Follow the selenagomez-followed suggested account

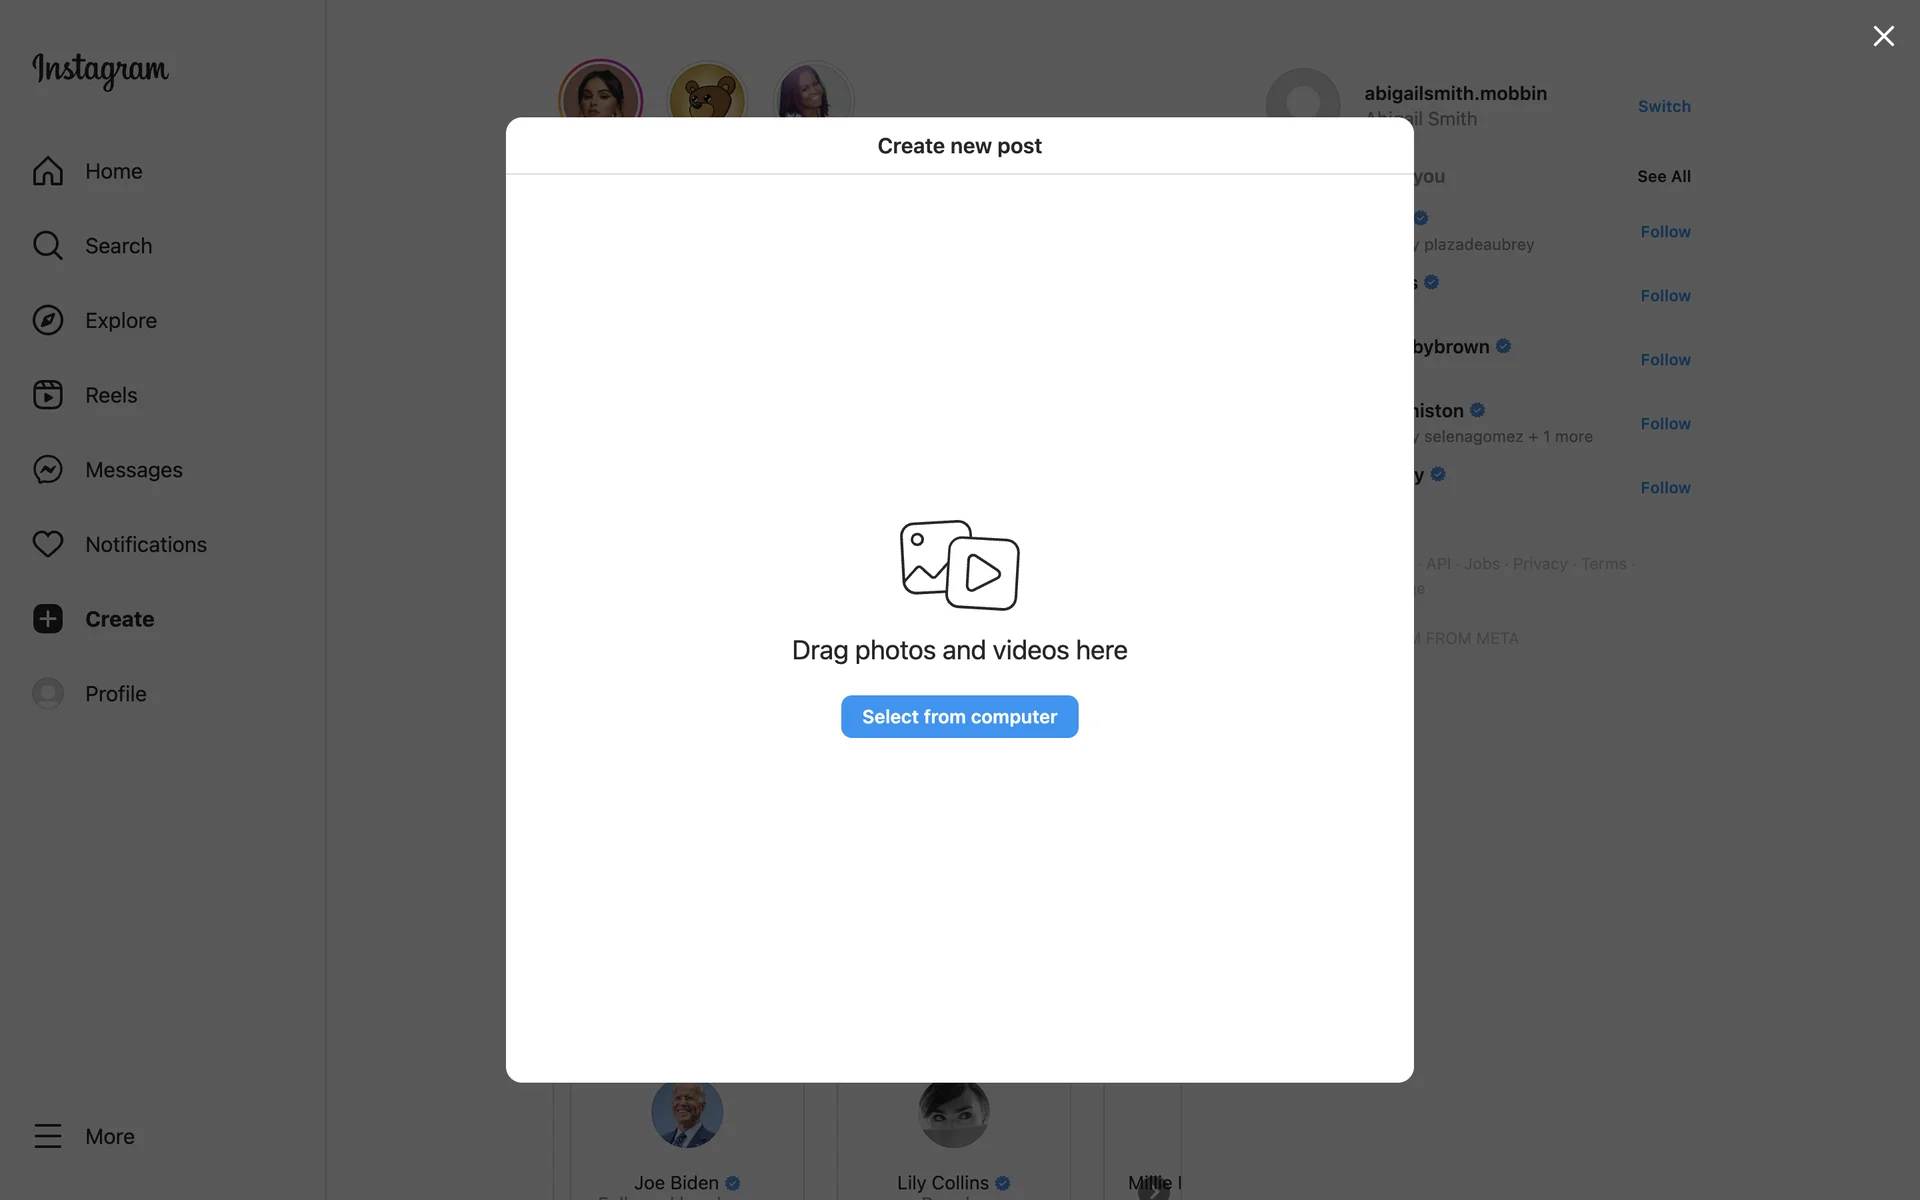pos(1664,424)
